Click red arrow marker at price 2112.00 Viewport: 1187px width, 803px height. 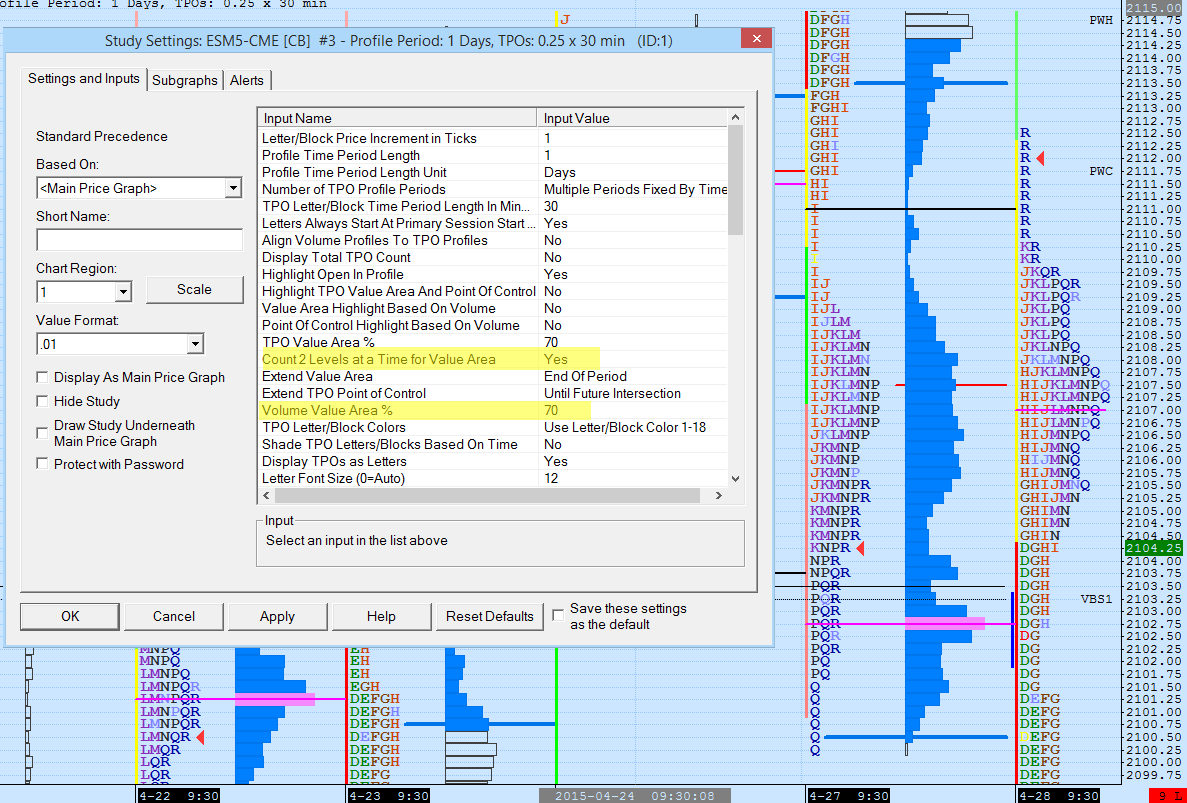[1039, 159]
